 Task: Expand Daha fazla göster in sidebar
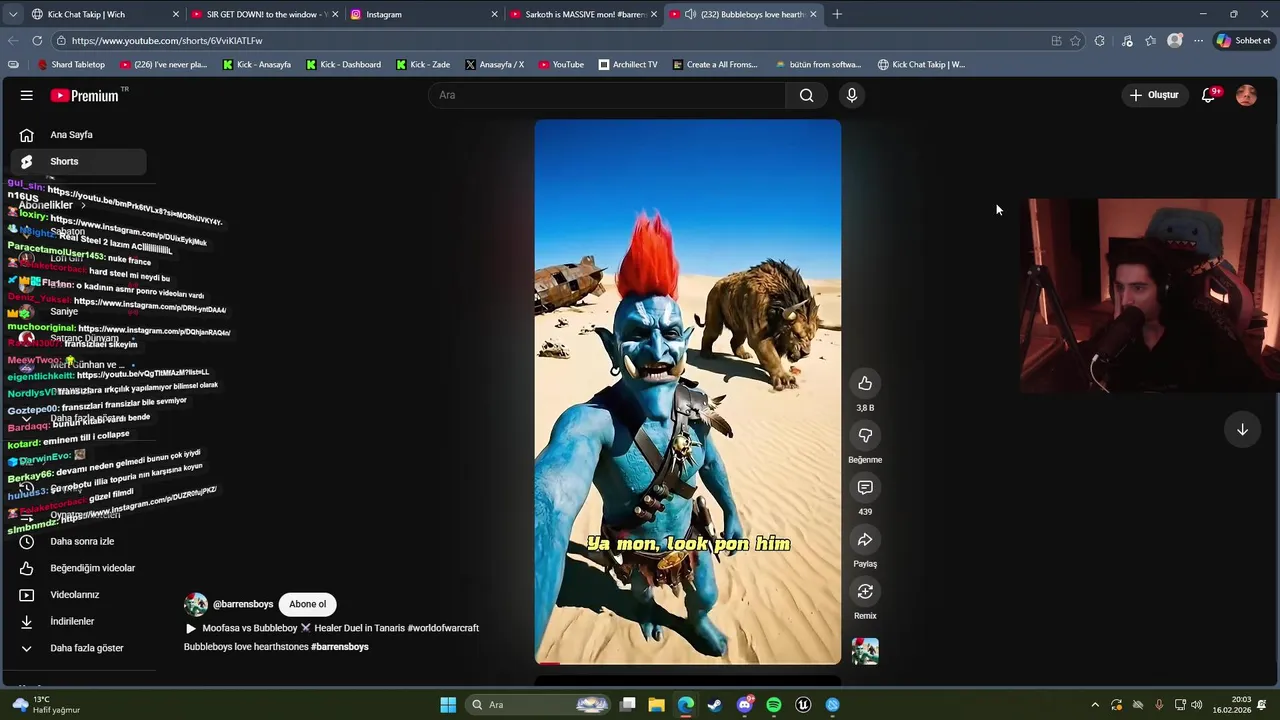tap(78, 648)
